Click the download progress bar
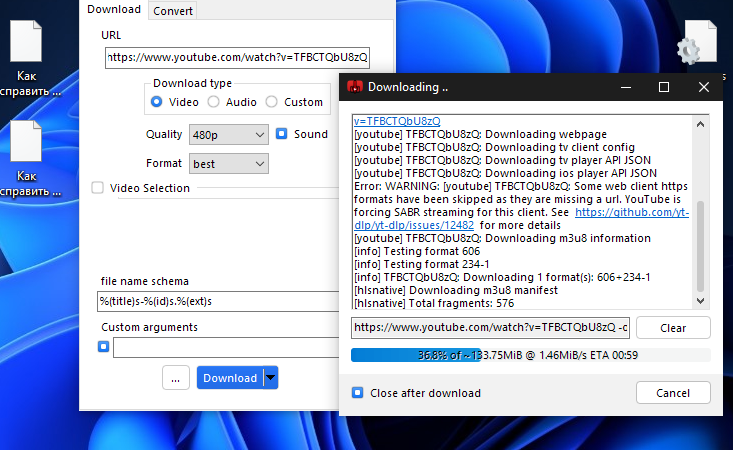Viewport: 733px width, 450px height. coord(531,355)
